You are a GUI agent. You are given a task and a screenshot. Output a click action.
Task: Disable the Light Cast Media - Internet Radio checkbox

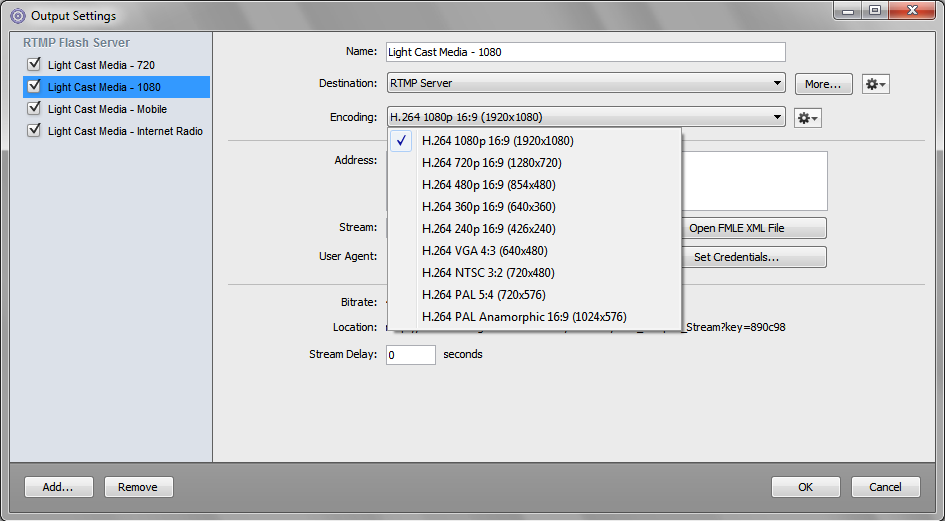pos(34,131)
